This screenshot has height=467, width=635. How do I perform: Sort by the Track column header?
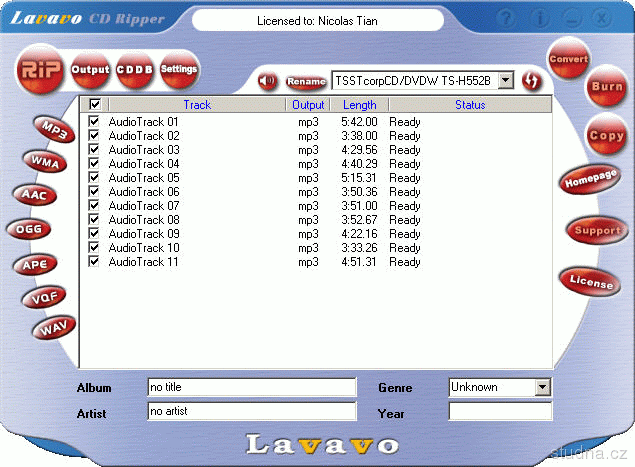[197, 104]
